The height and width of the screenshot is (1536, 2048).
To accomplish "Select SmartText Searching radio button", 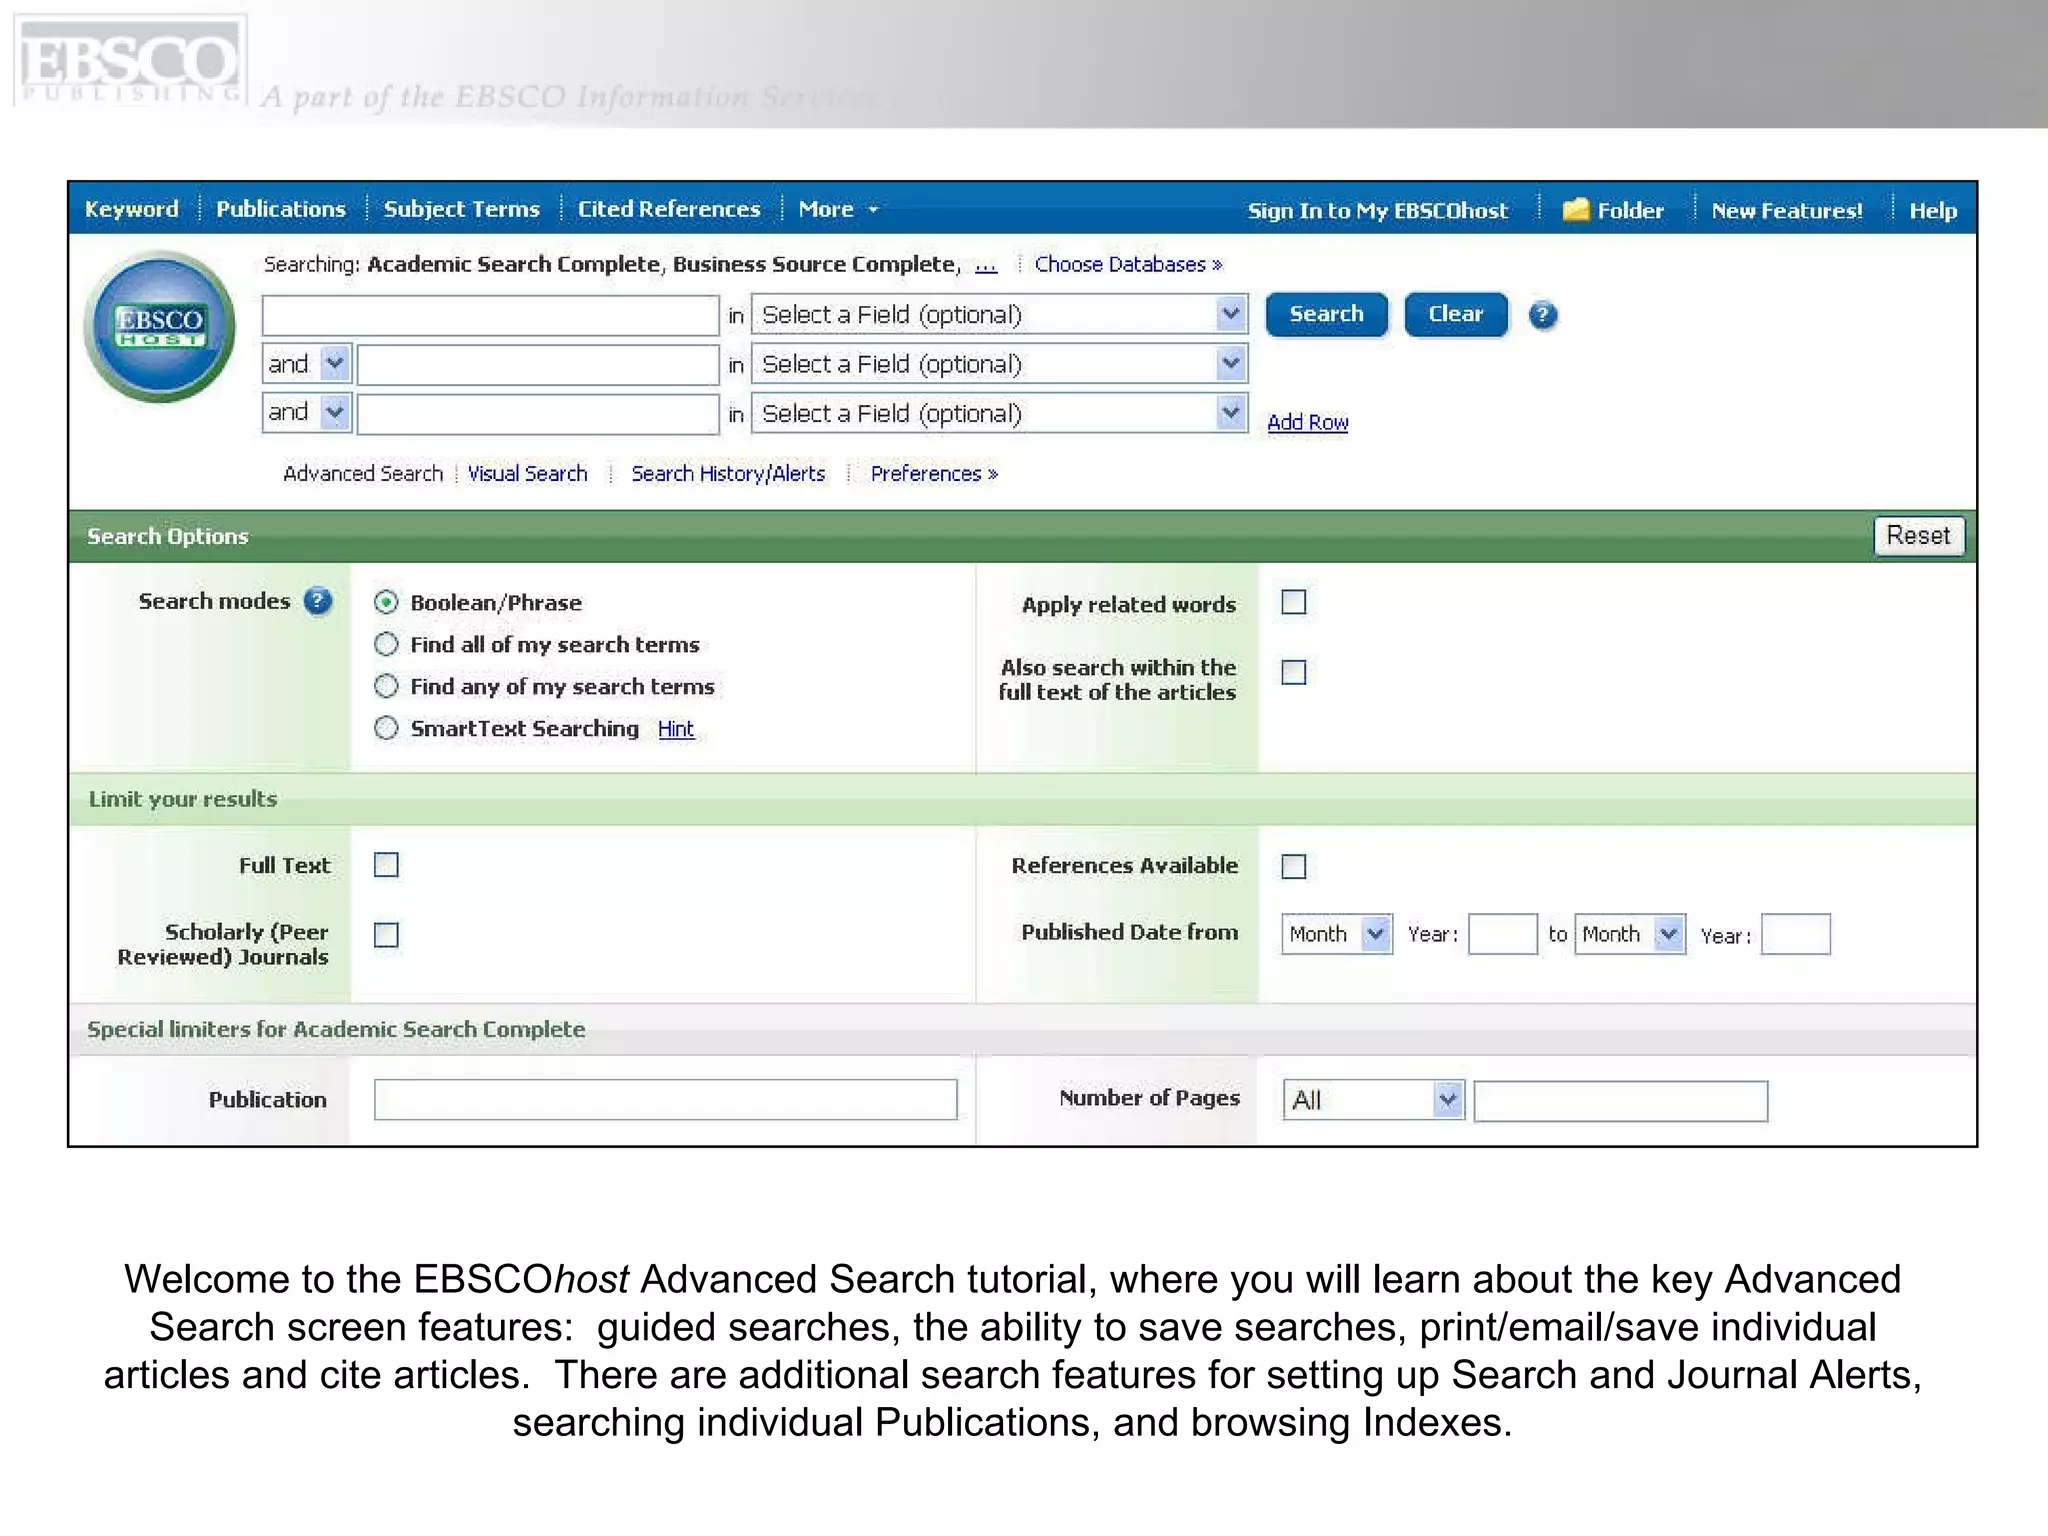I will click(x=386, y=728).
